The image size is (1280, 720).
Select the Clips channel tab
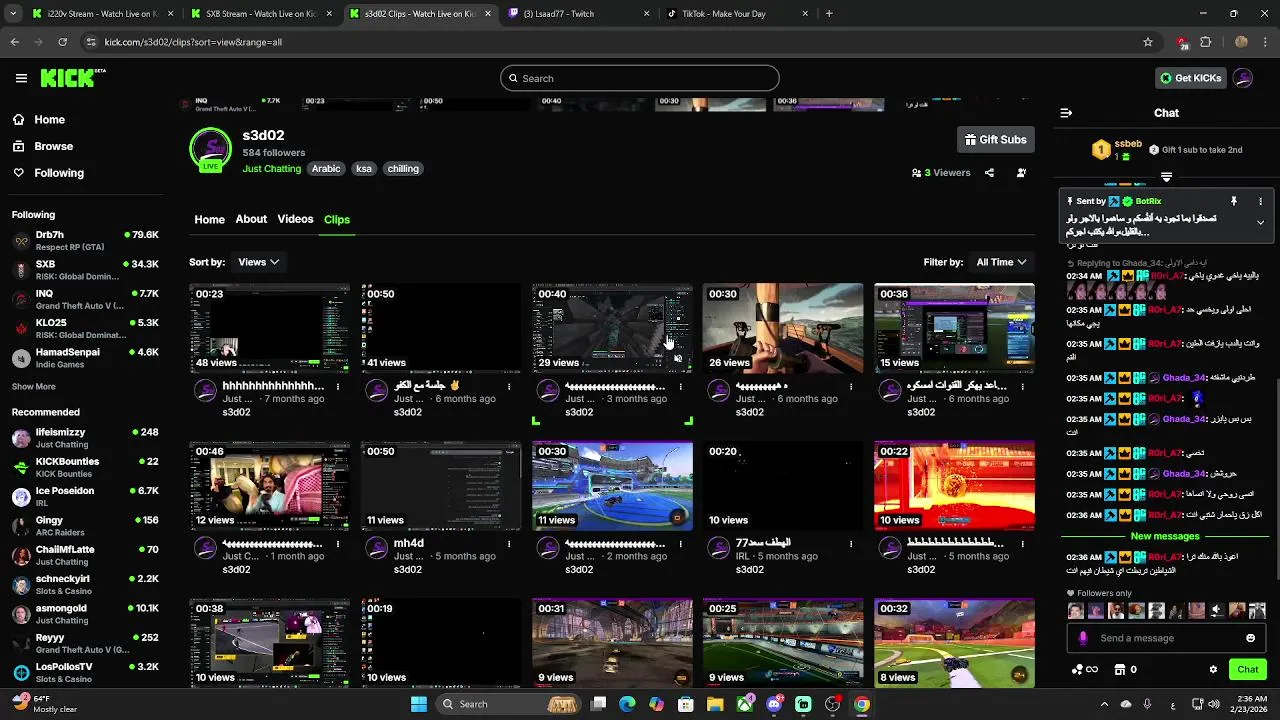(x=337, y=219)
